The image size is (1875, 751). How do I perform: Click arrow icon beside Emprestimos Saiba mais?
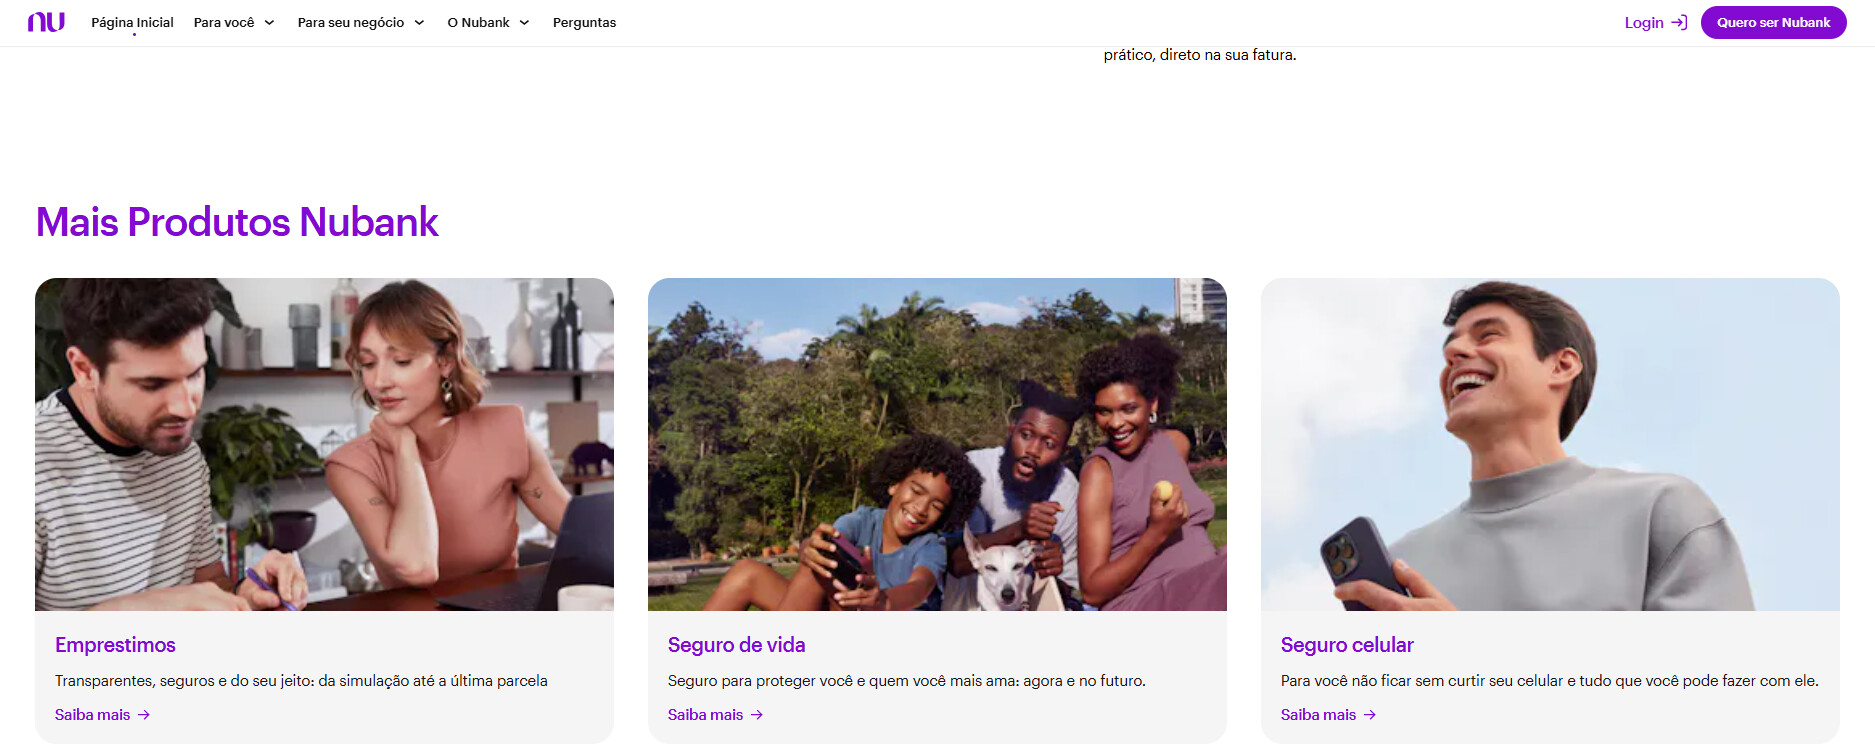144,715
